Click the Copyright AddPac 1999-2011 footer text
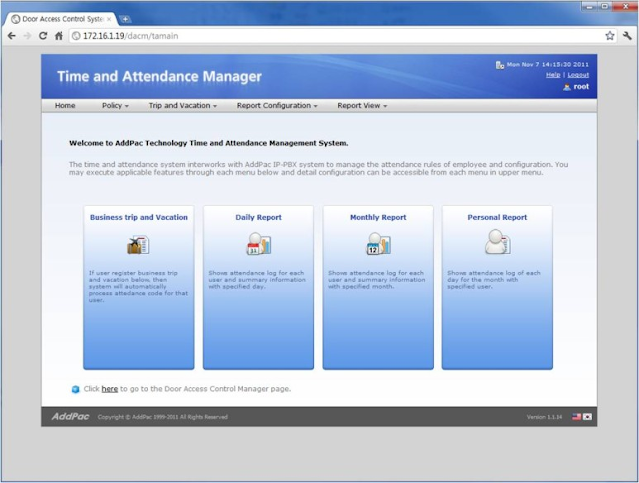639x483 pixels. point(163,417)
